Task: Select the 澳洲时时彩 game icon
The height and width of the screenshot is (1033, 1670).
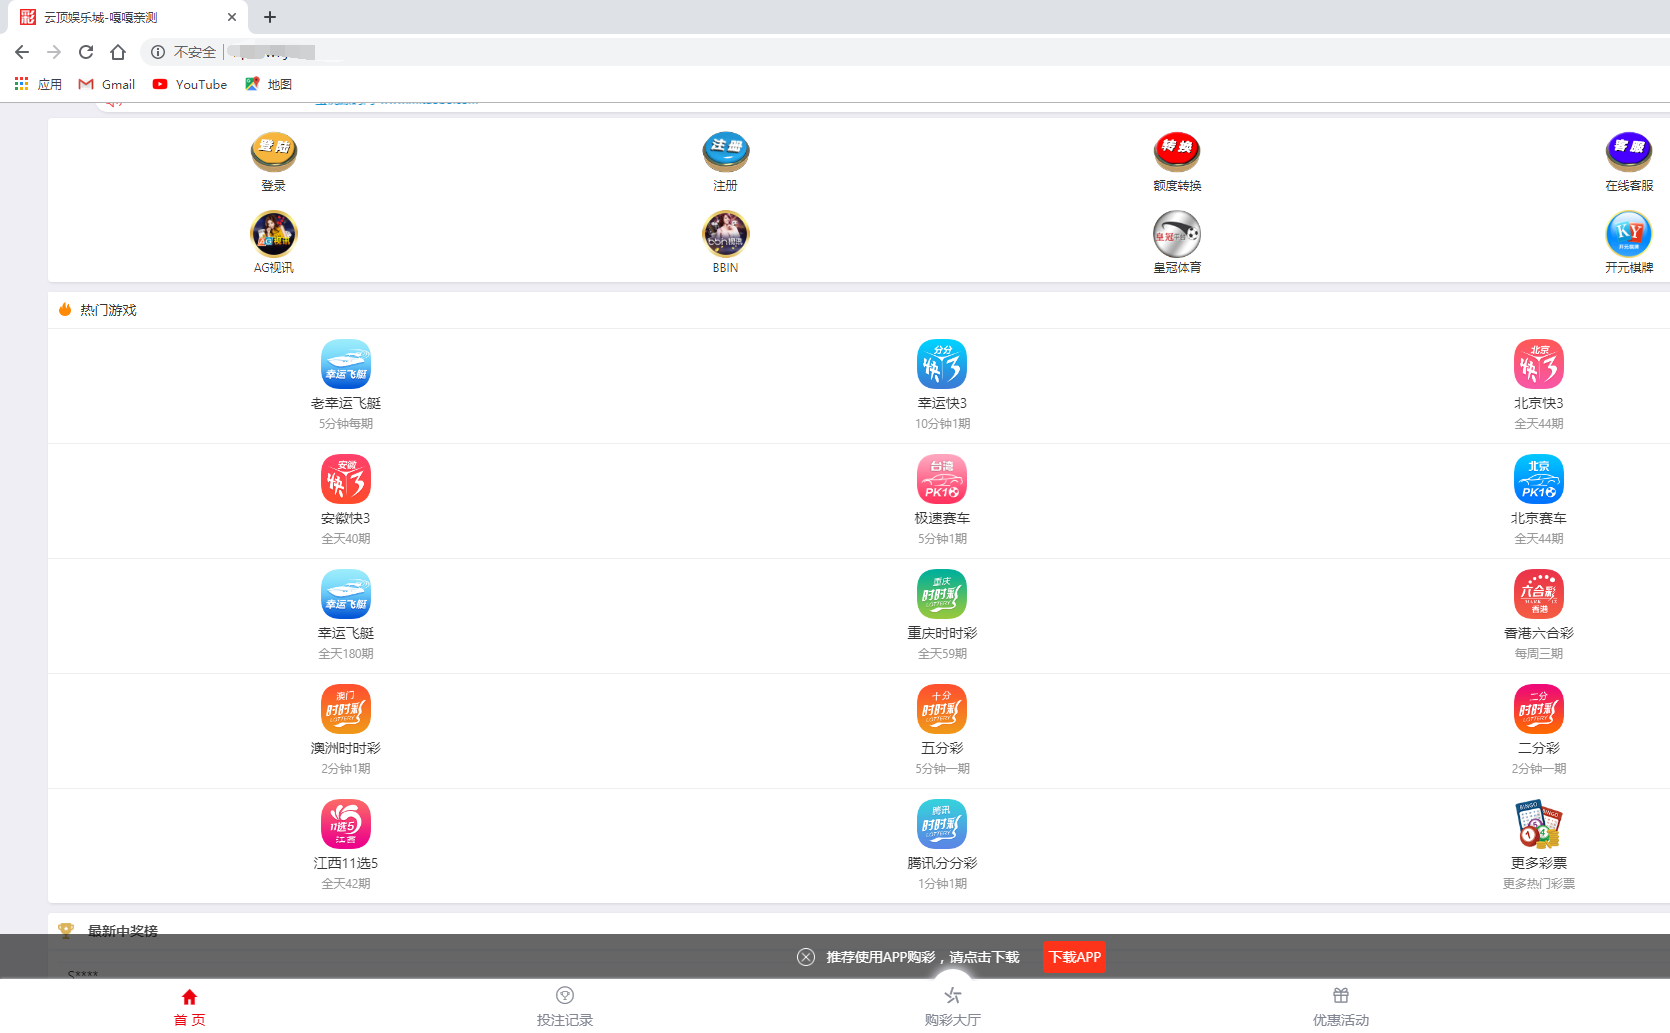Action: pos(346,709)
